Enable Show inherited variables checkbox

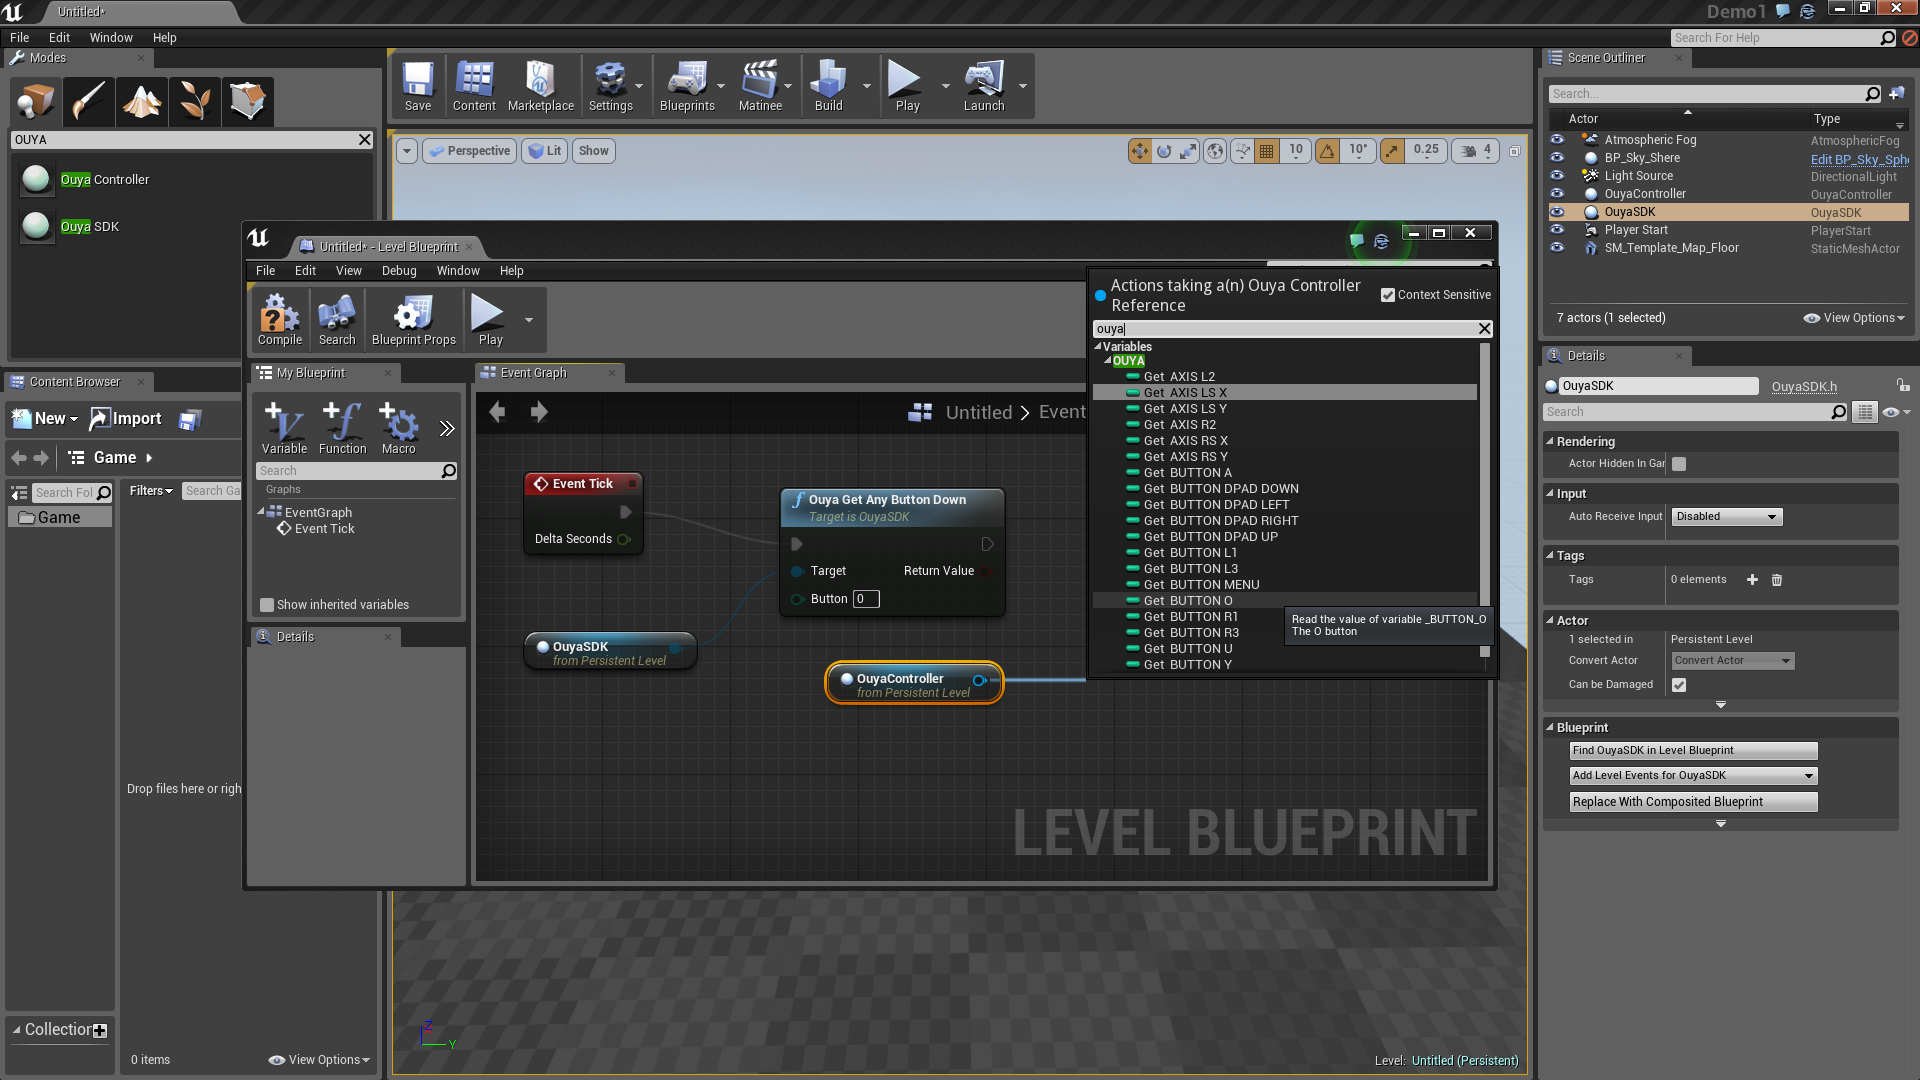(267, 605)
